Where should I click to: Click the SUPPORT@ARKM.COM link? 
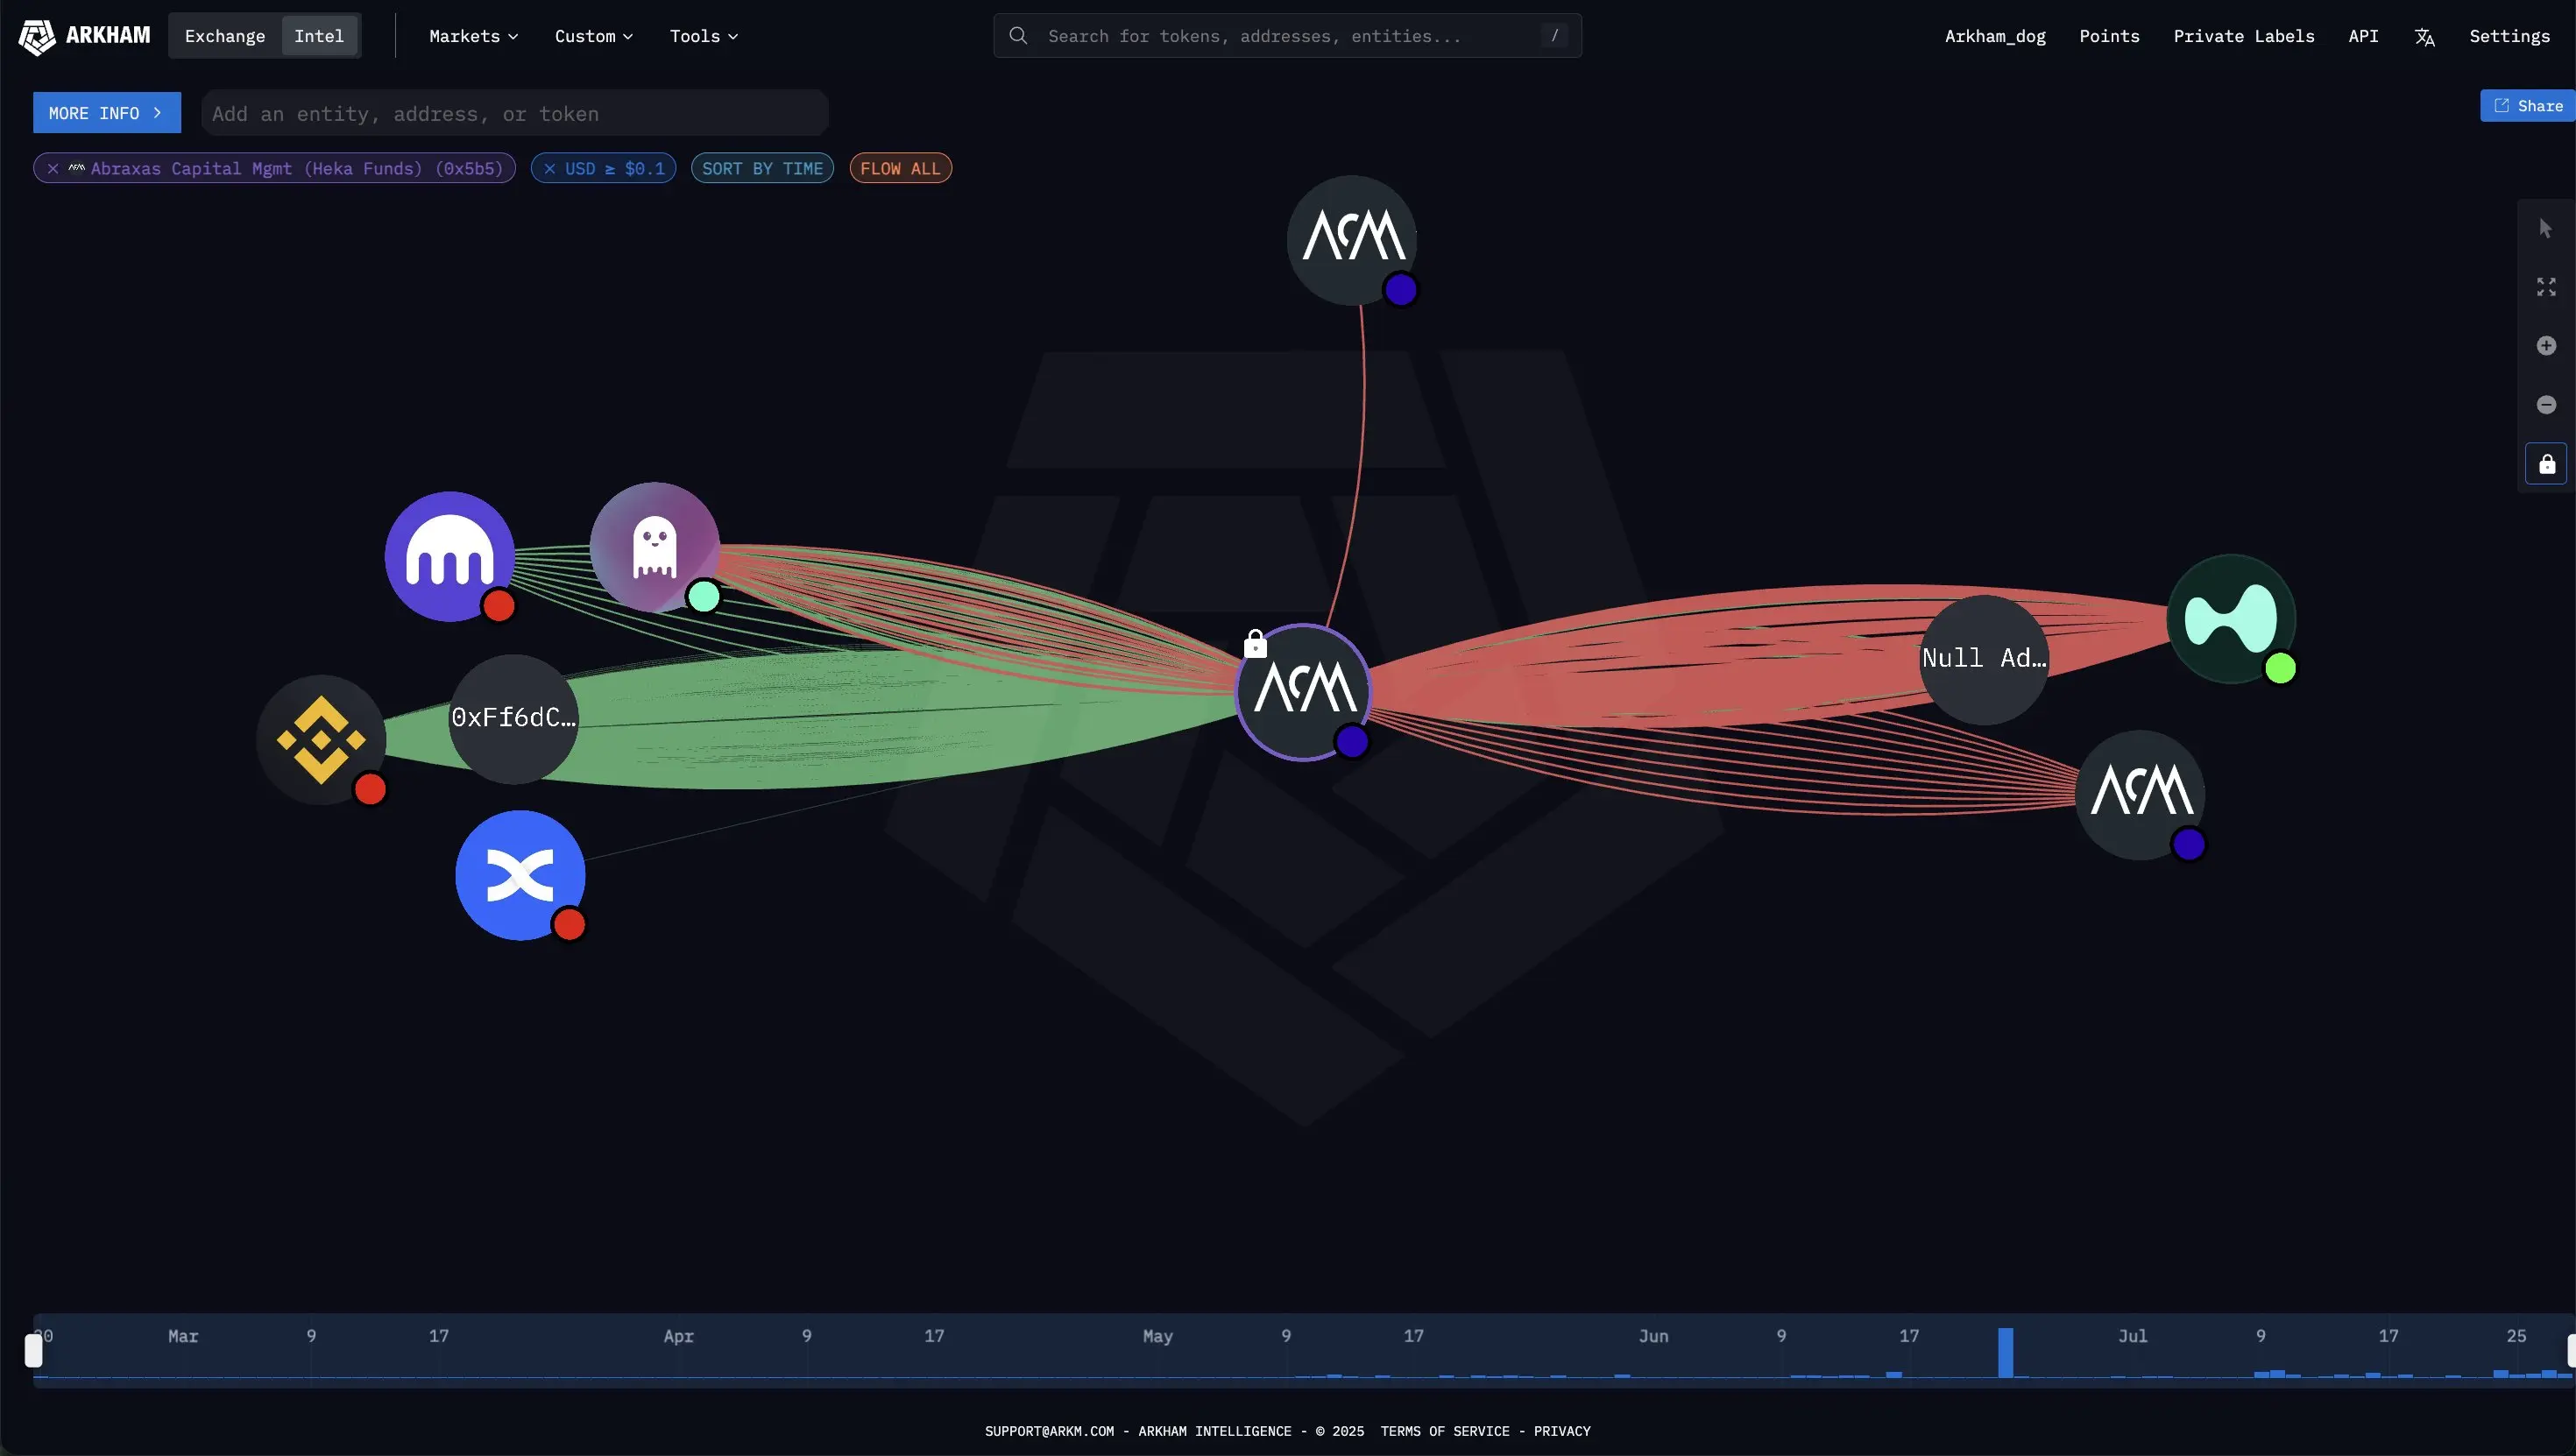pyautogui.click(x=1049, y=1431)
